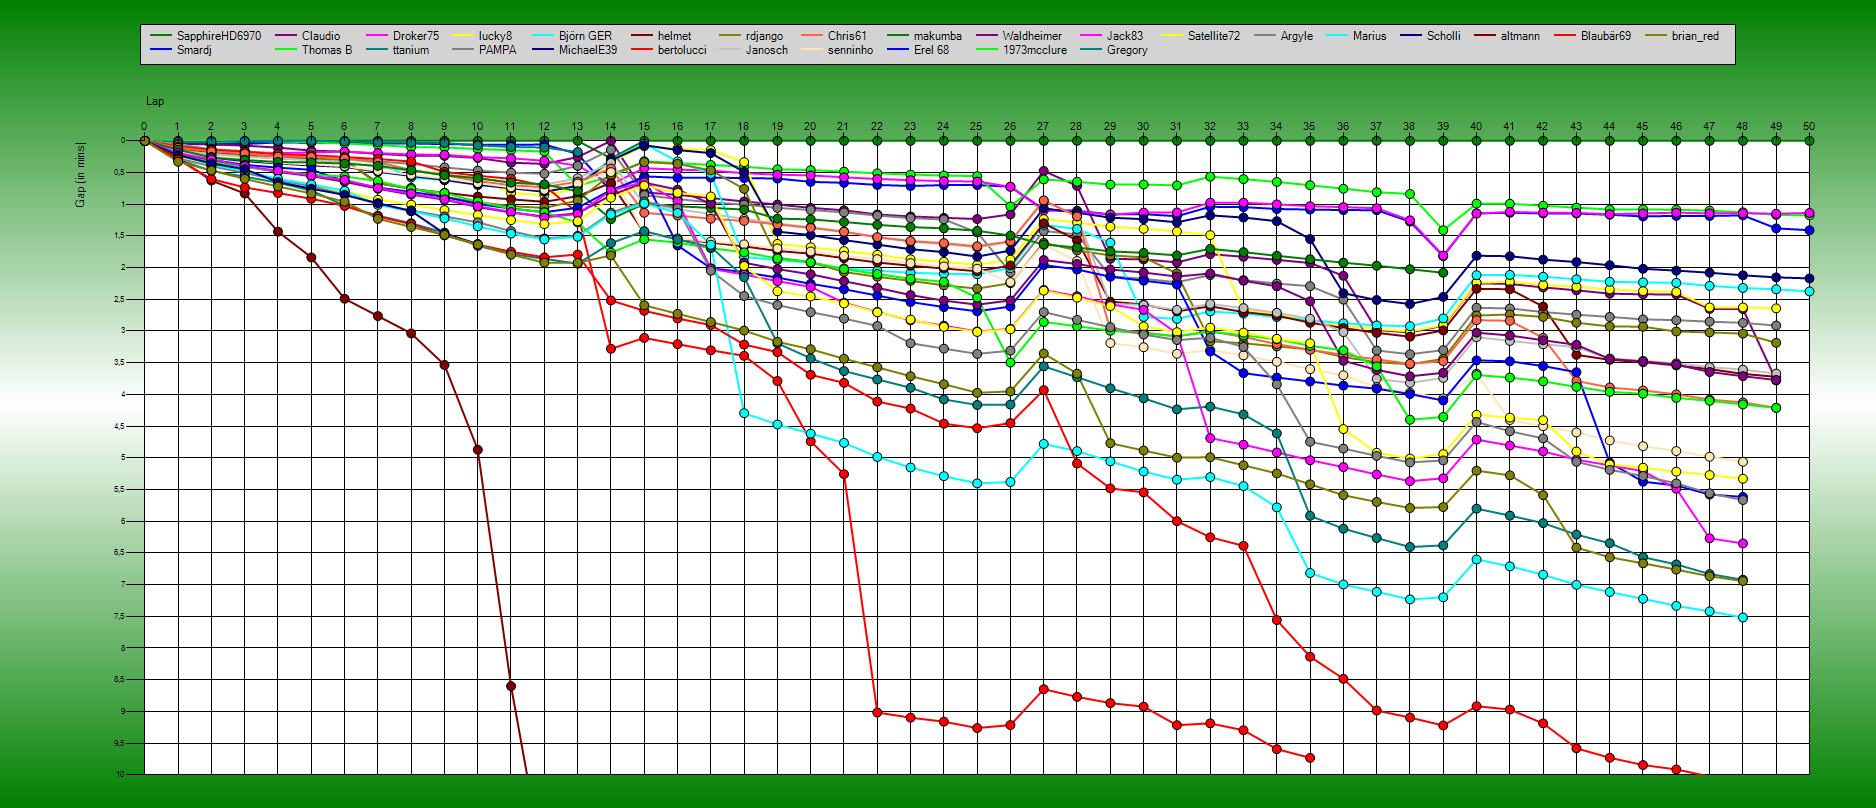Click the Chris61 legend label
Image resolution: width=1876 pixels, height=808 pixels.
pos(847,36)
